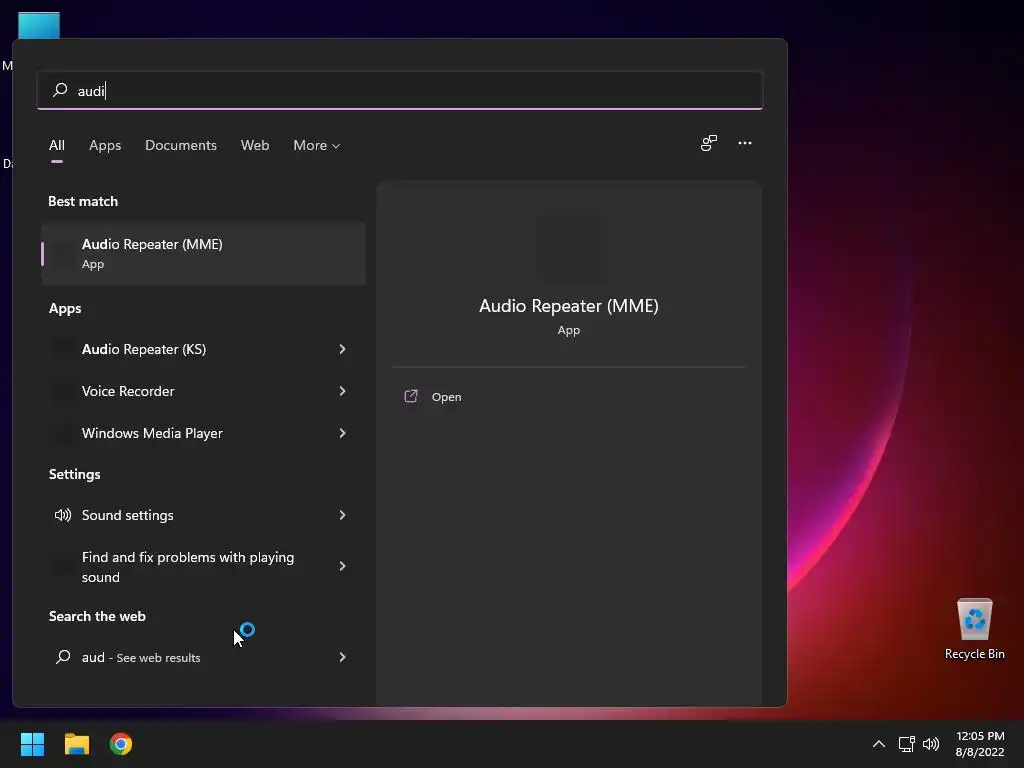Open network status in system tray
This screenshot has width=1024, height=768.
(x=906, y=744)
